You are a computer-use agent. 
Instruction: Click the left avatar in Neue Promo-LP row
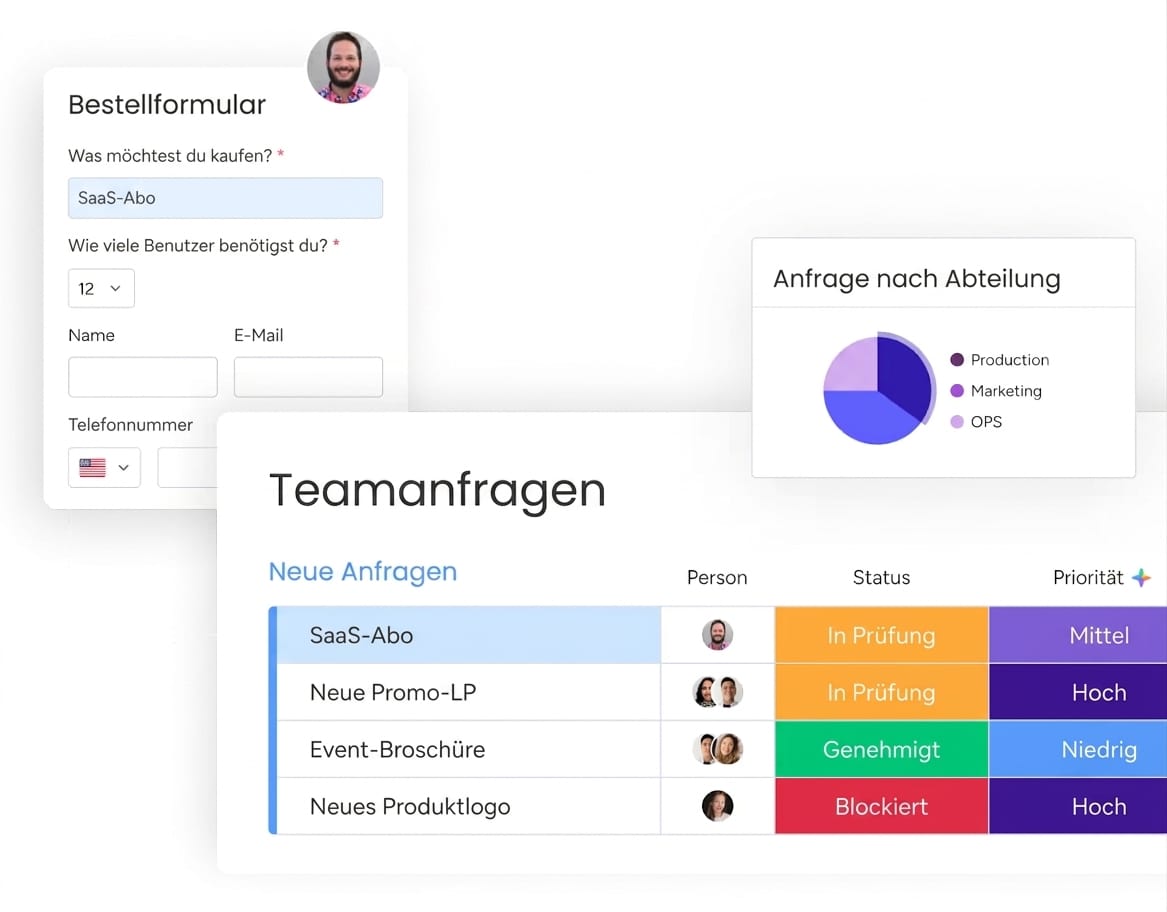click(x=706, y=692)
